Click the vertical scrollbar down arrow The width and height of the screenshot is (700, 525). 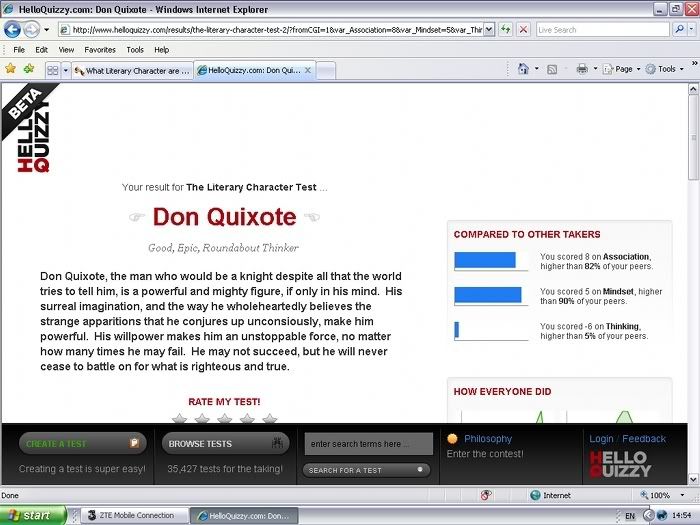click(x=693, y=479)
